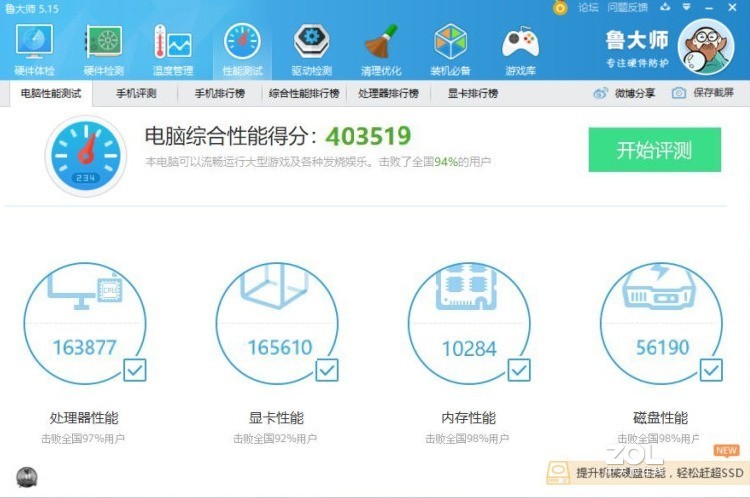Open the title bar dropdown menu arrow
This screenshot has height=498, width=750.
tap(686, 7)
